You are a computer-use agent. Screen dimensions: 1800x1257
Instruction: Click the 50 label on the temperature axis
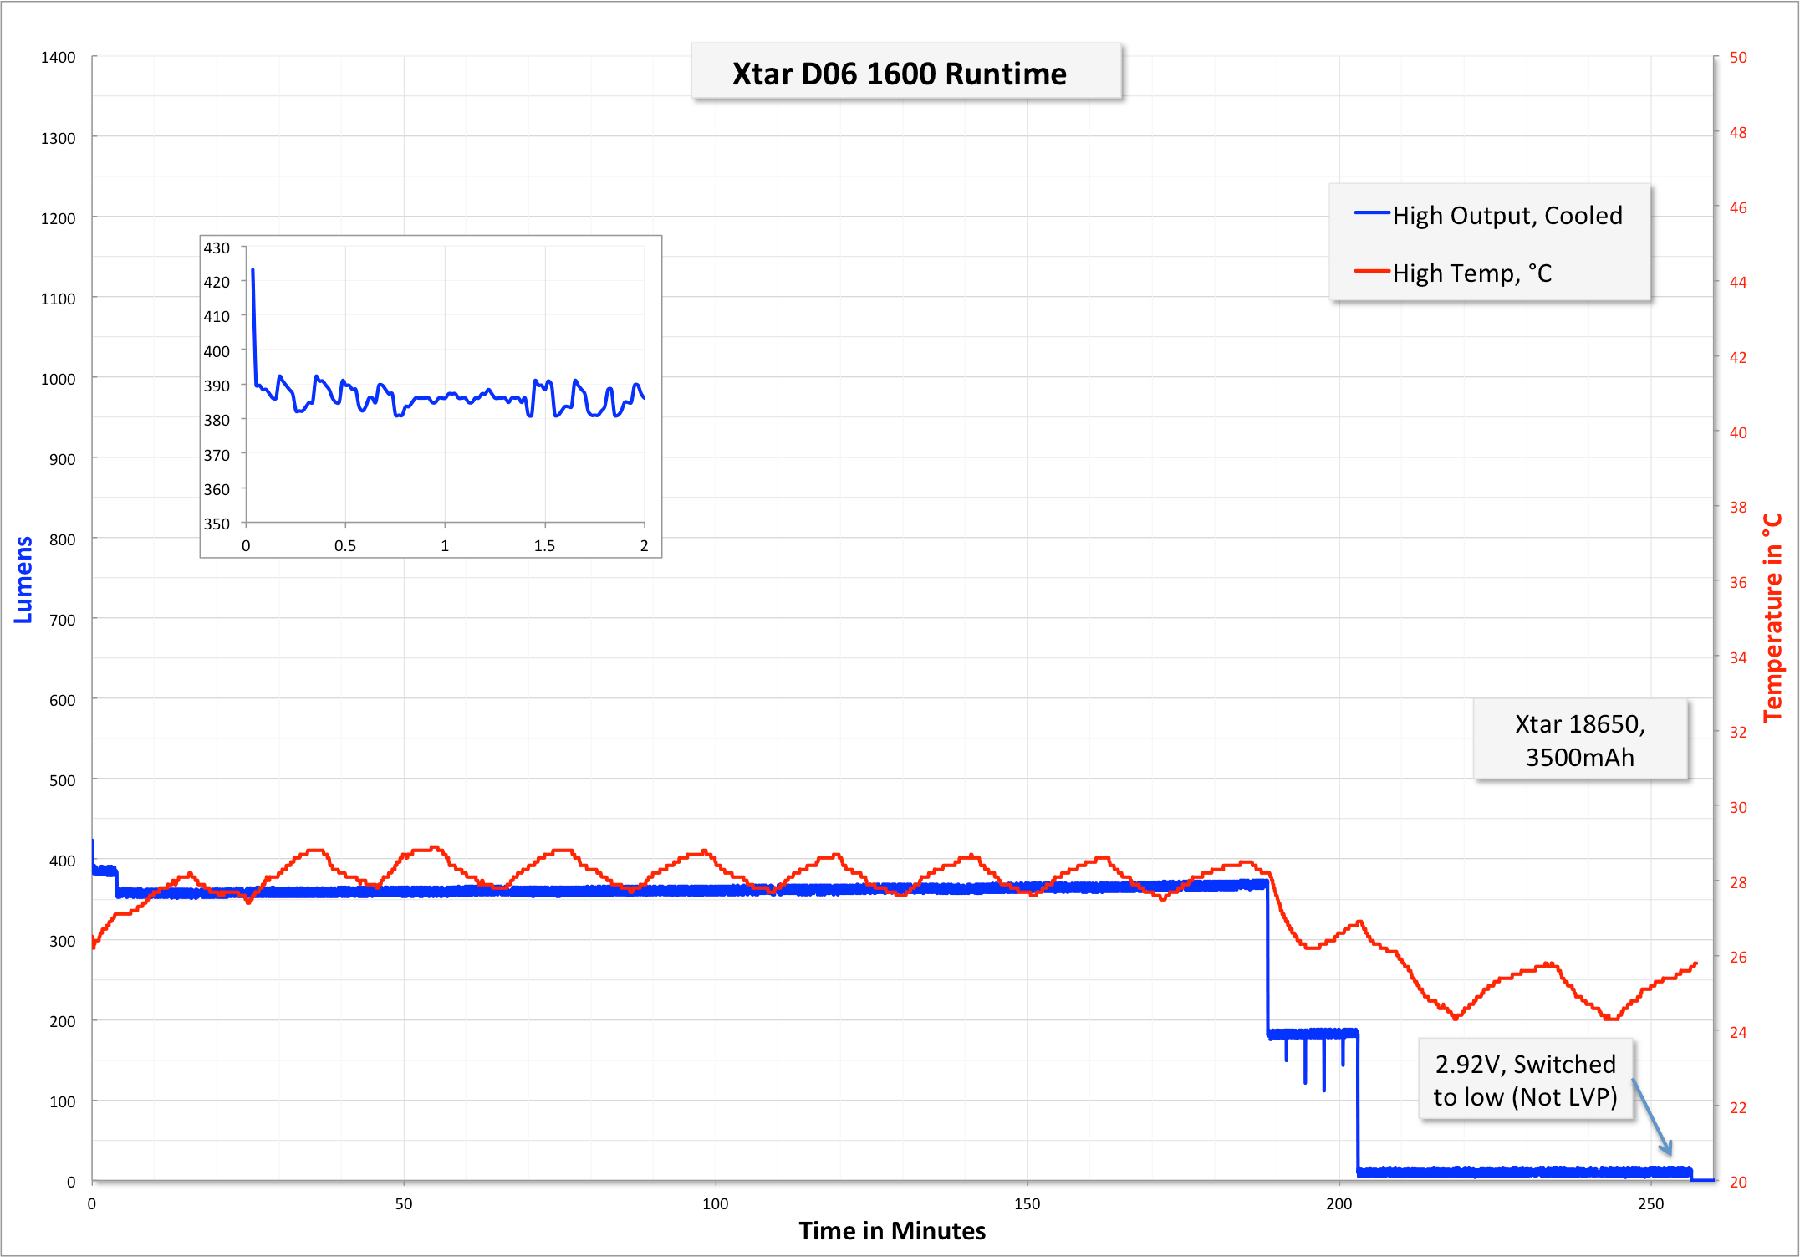point(1738,58)
